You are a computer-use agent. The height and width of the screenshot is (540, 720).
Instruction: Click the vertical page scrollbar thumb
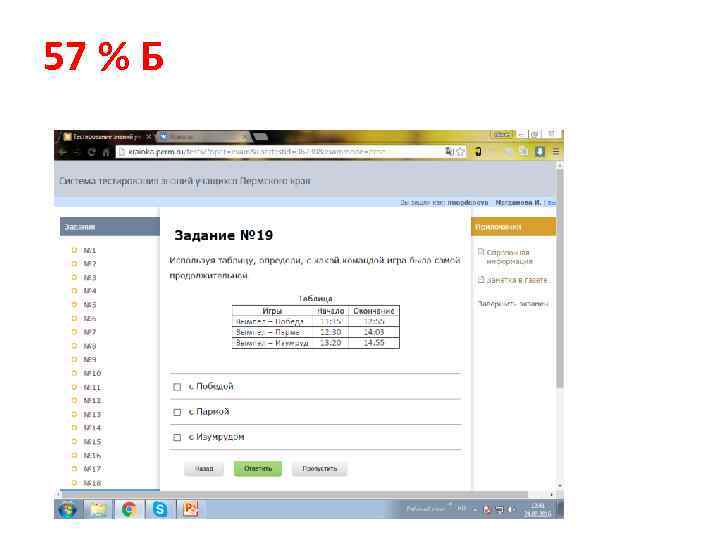tap(559, 279)
